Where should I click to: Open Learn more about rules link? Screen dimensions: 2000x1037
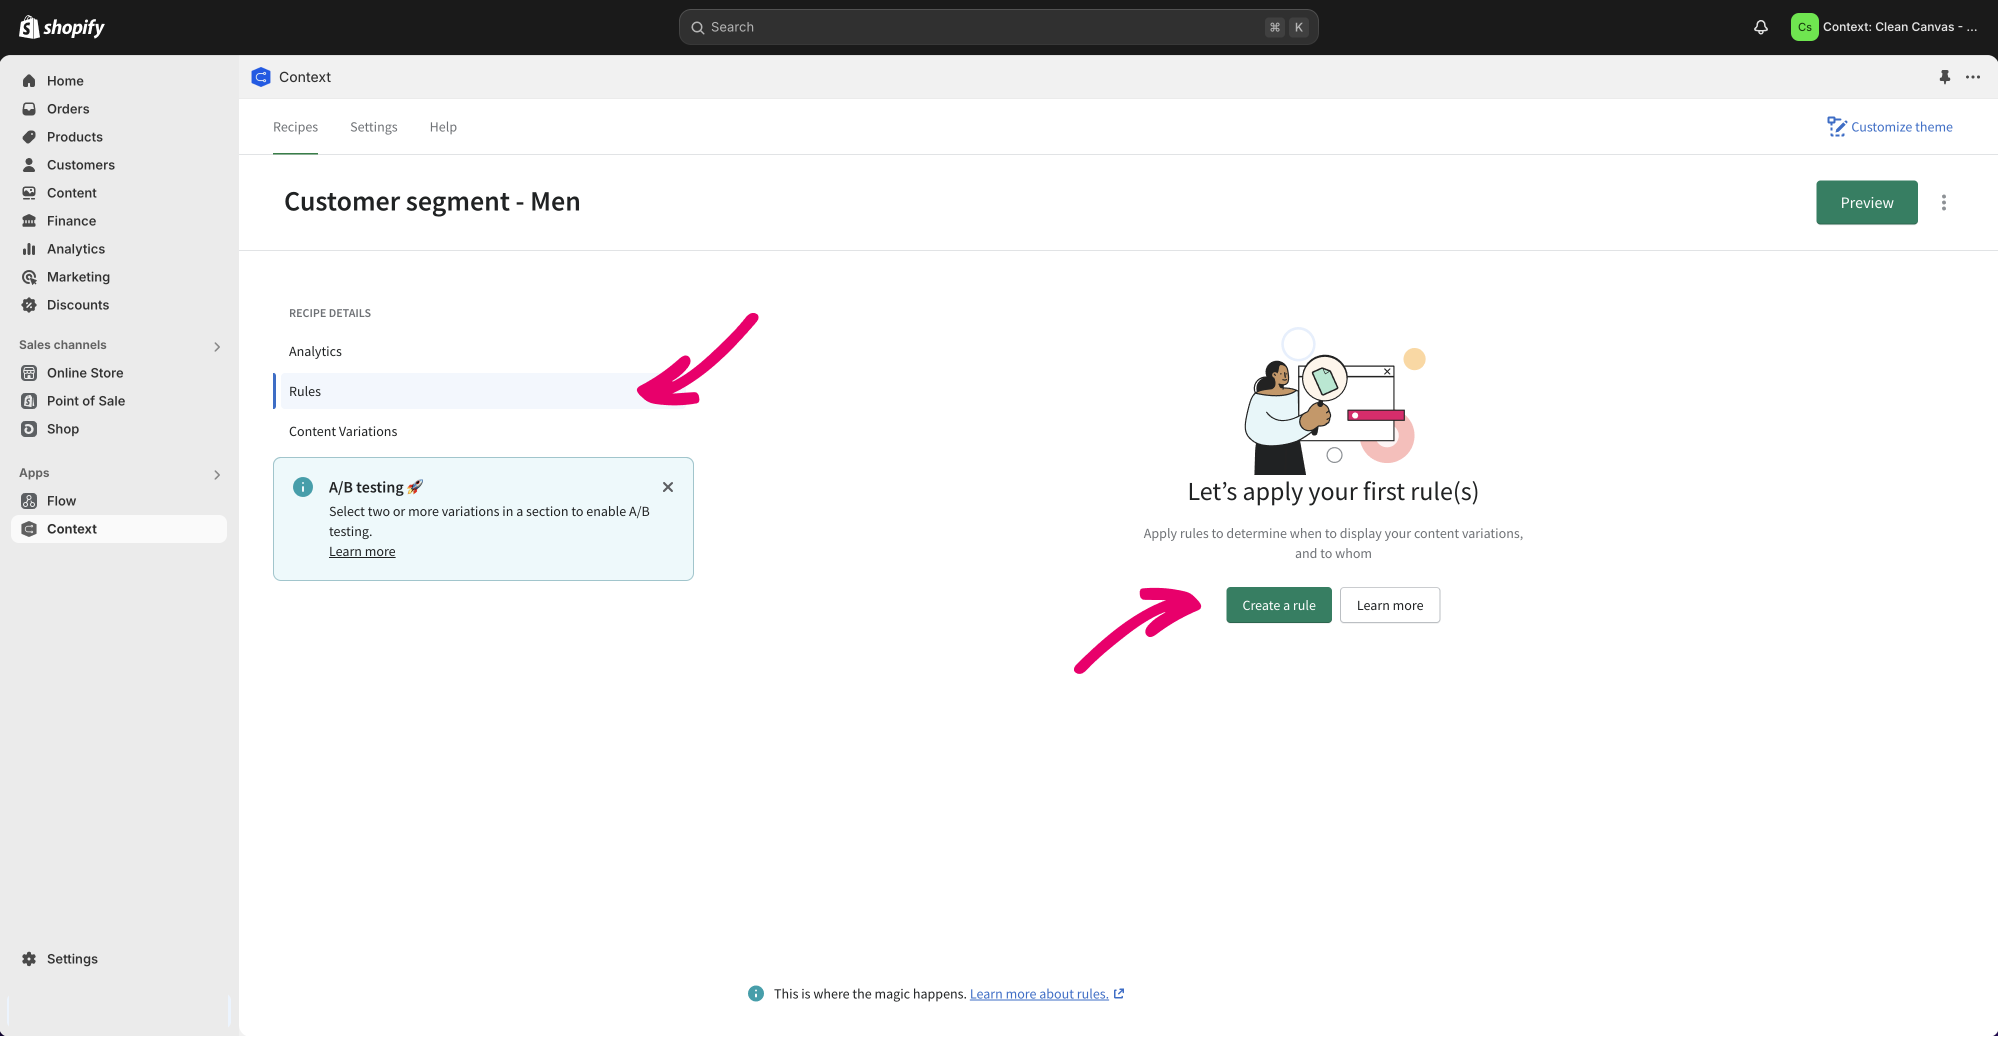coord(1039,994)
